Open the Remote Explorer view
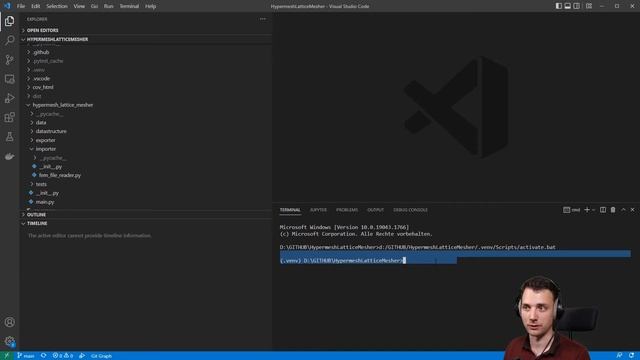 [9, 79]
